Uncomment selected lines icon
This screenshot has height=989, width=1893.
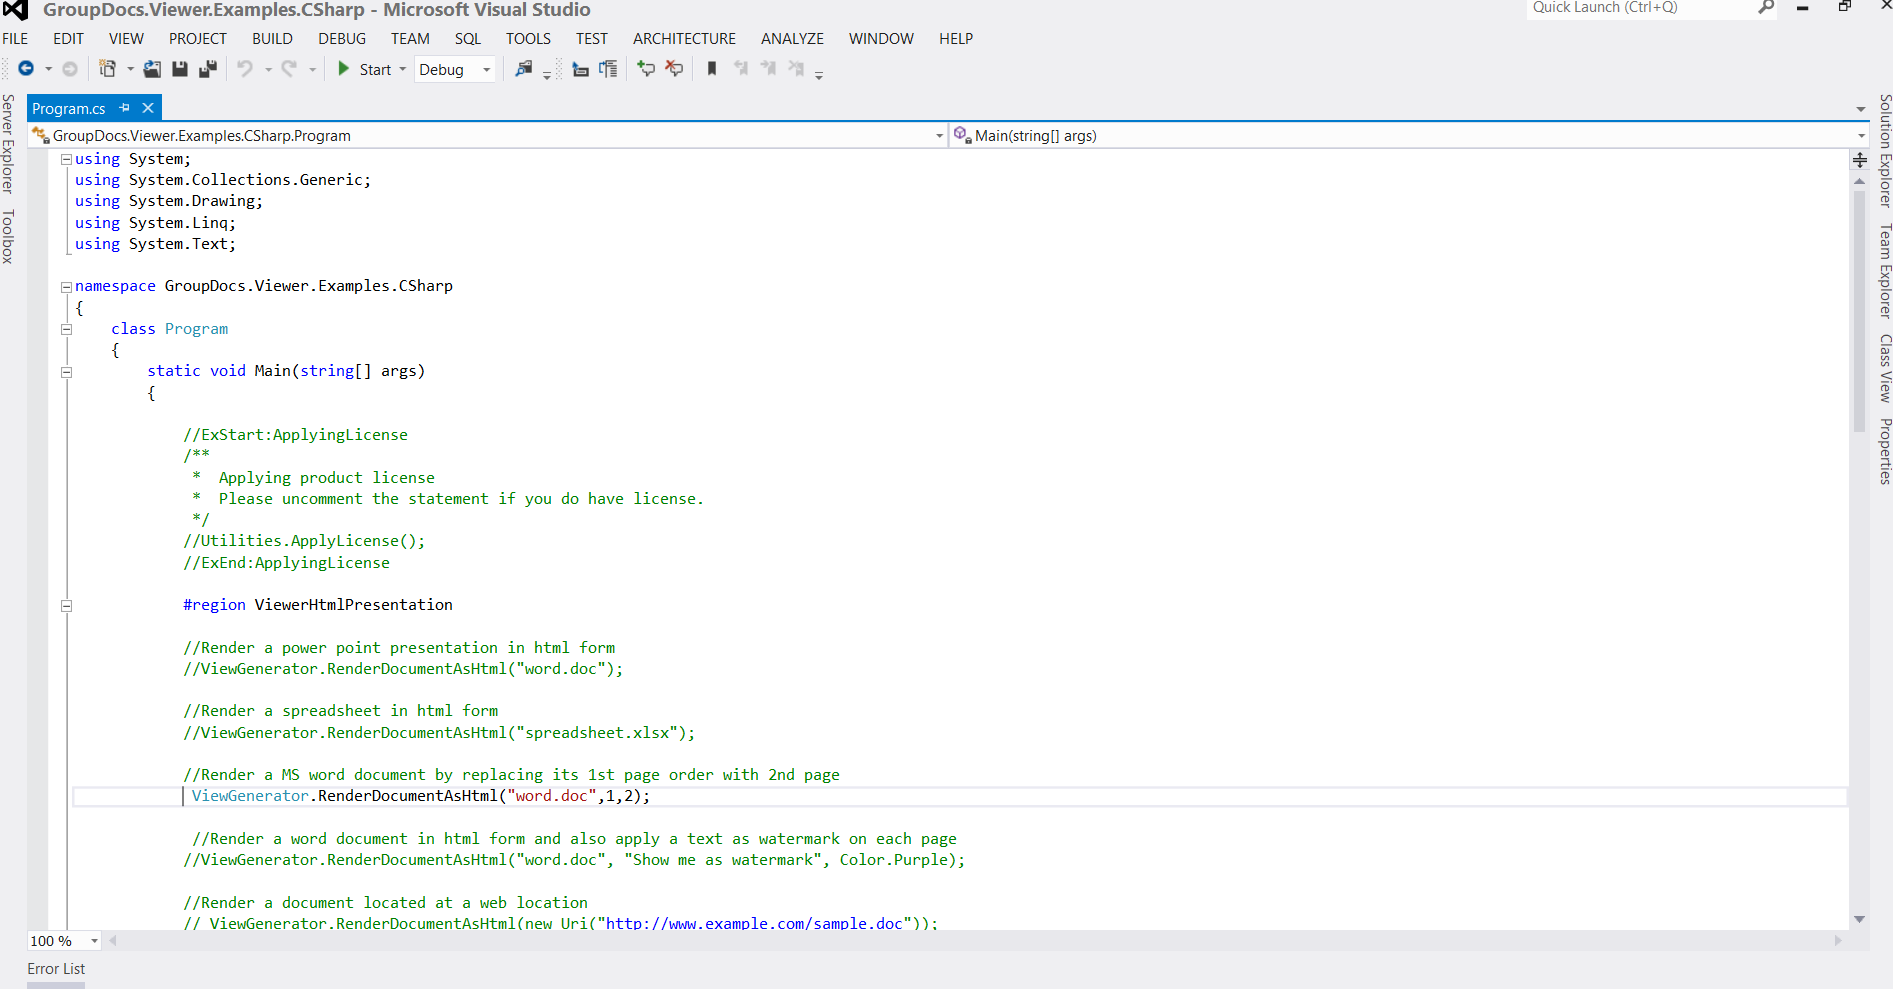pos(674,68)
